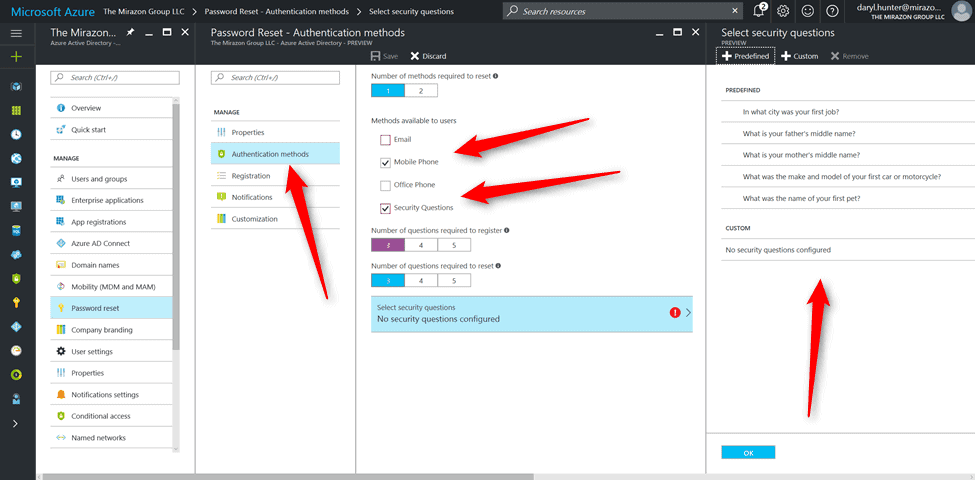Open the settings gear icon

783,11
